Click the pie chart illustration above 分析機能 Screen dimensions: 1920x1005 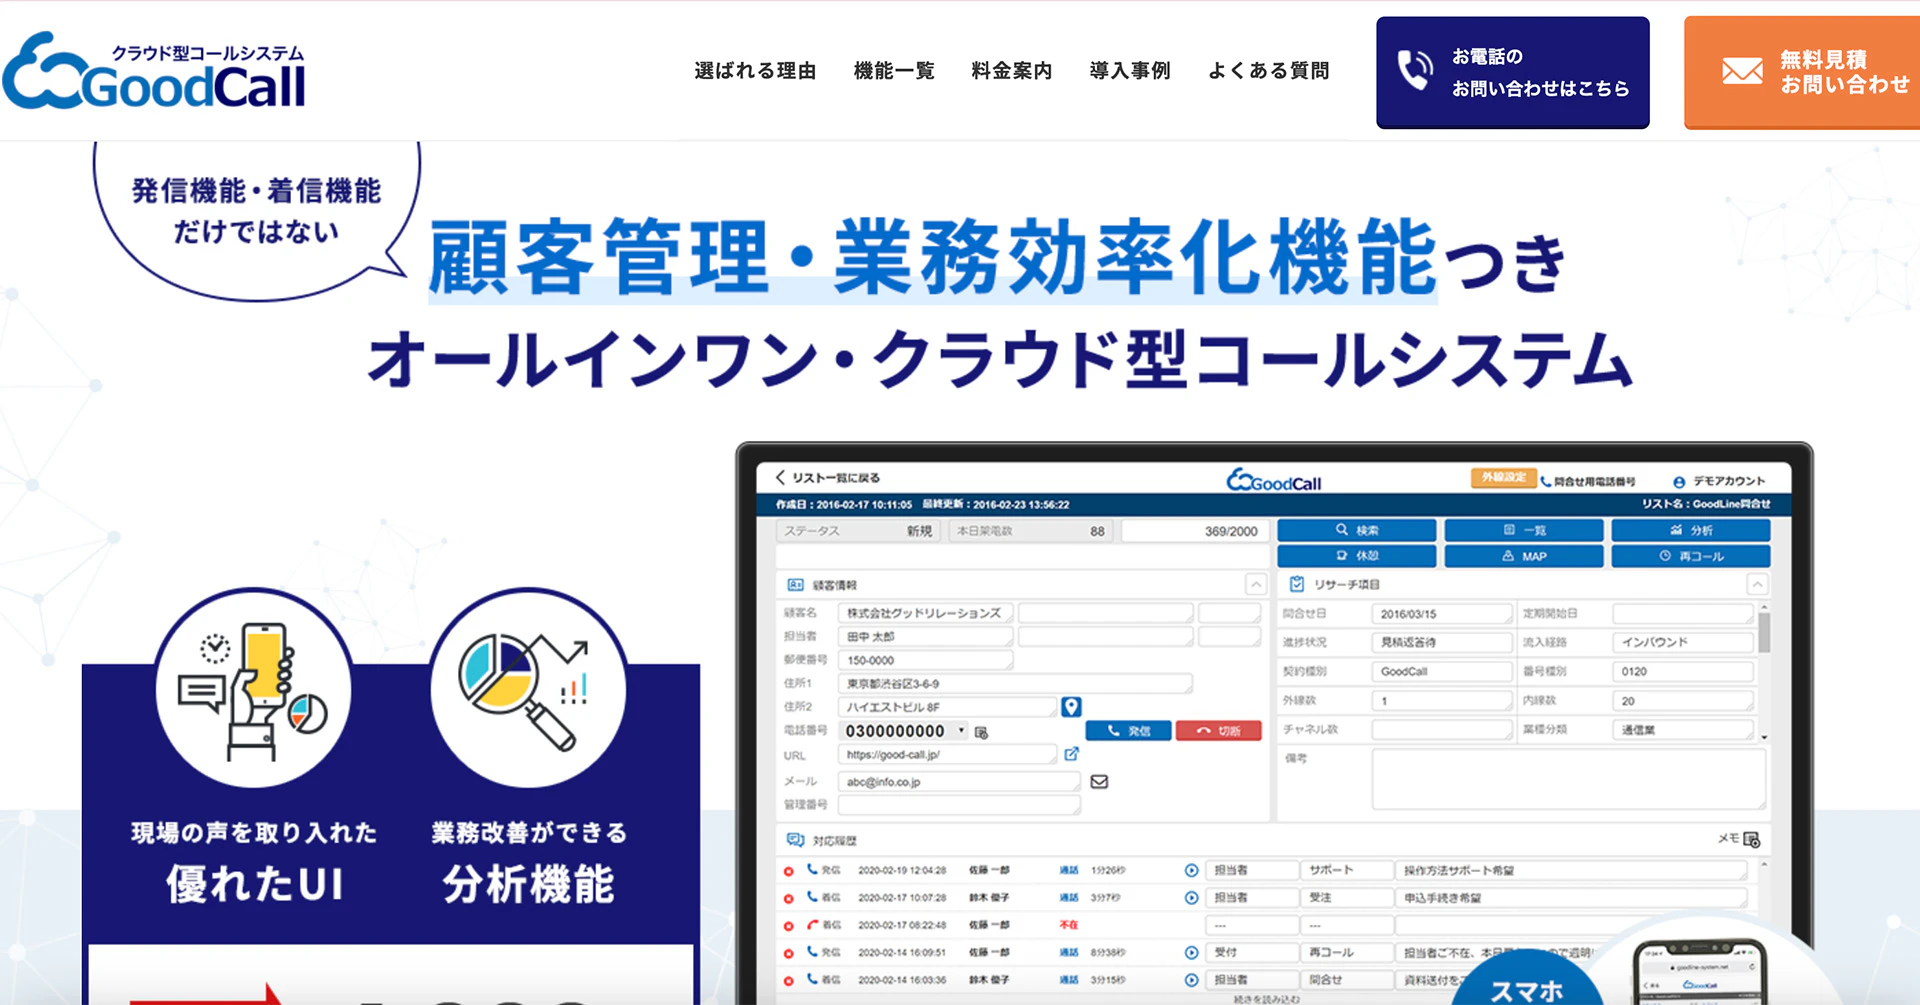pyautogui.click(x=528, y=688)
